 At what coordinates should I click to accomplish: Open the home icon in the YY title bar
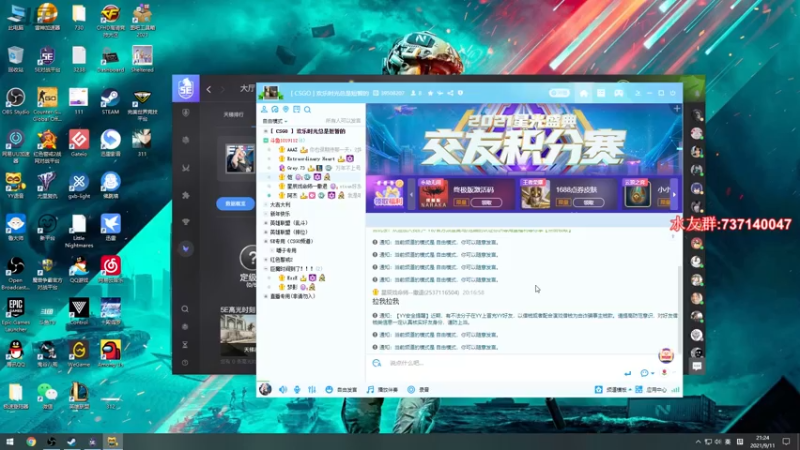584,93
